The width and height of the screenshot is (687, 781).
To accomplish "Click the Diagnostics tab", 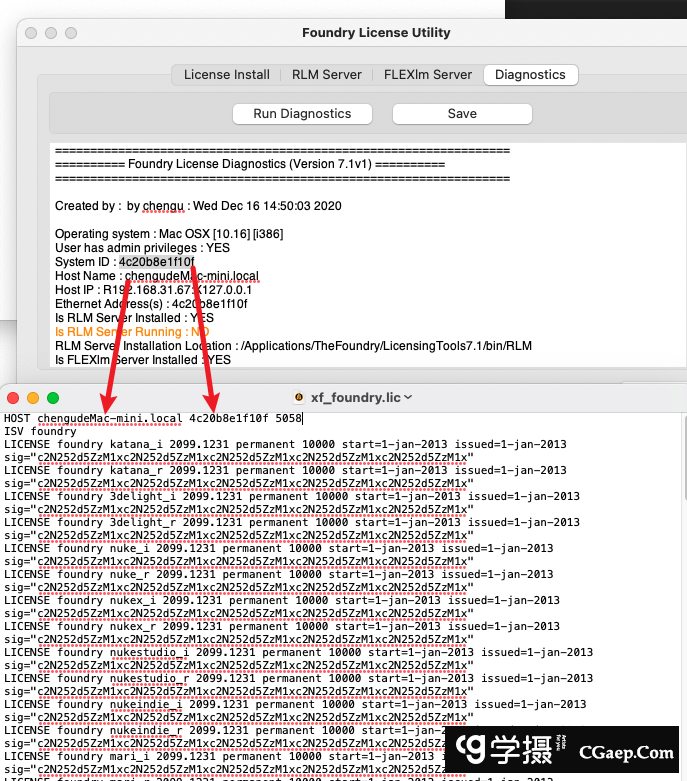I will [x=530, y=75].
